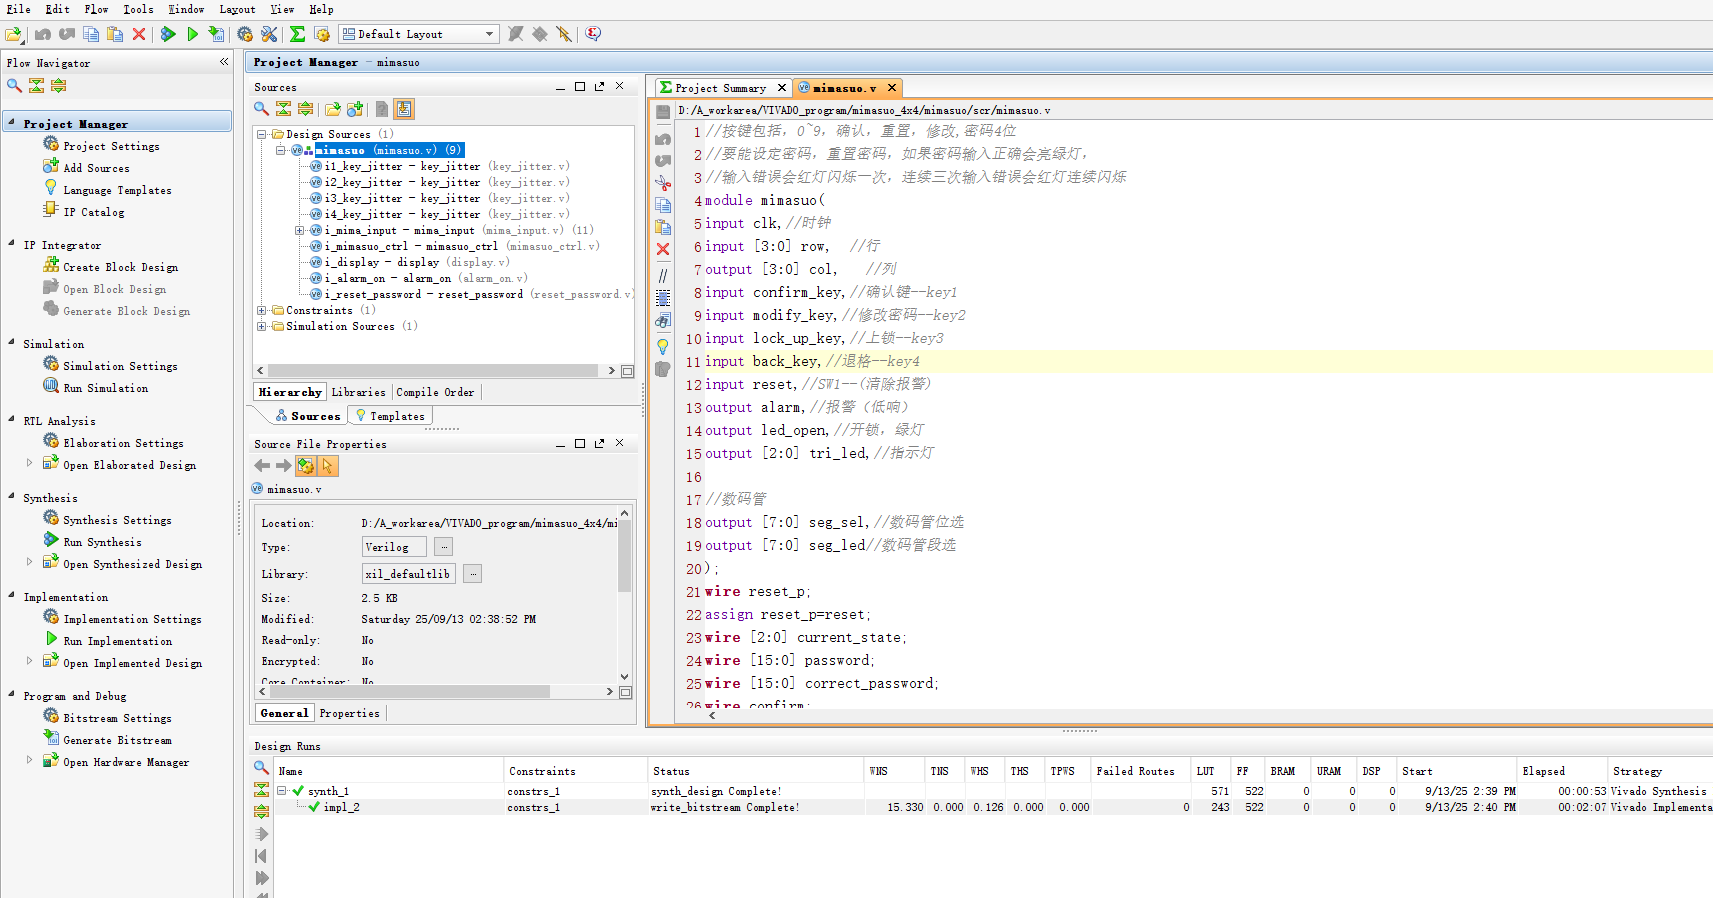Viewport: 1713px width, 898px height.
Task: Click Add Sources in Flow Navigator
Action: click(x=96, y=168)
